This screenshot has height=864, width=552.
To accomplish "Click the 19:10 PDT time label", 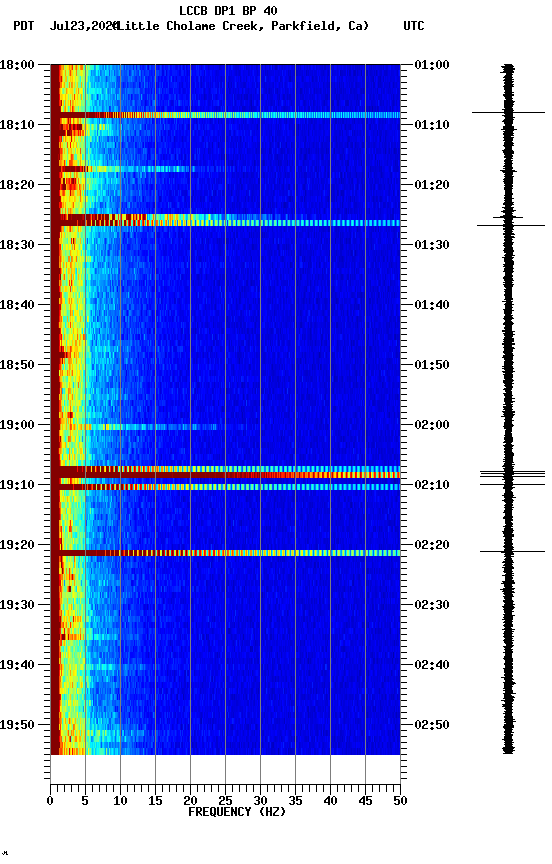I will pyautogui.click(x=17, y=485).
